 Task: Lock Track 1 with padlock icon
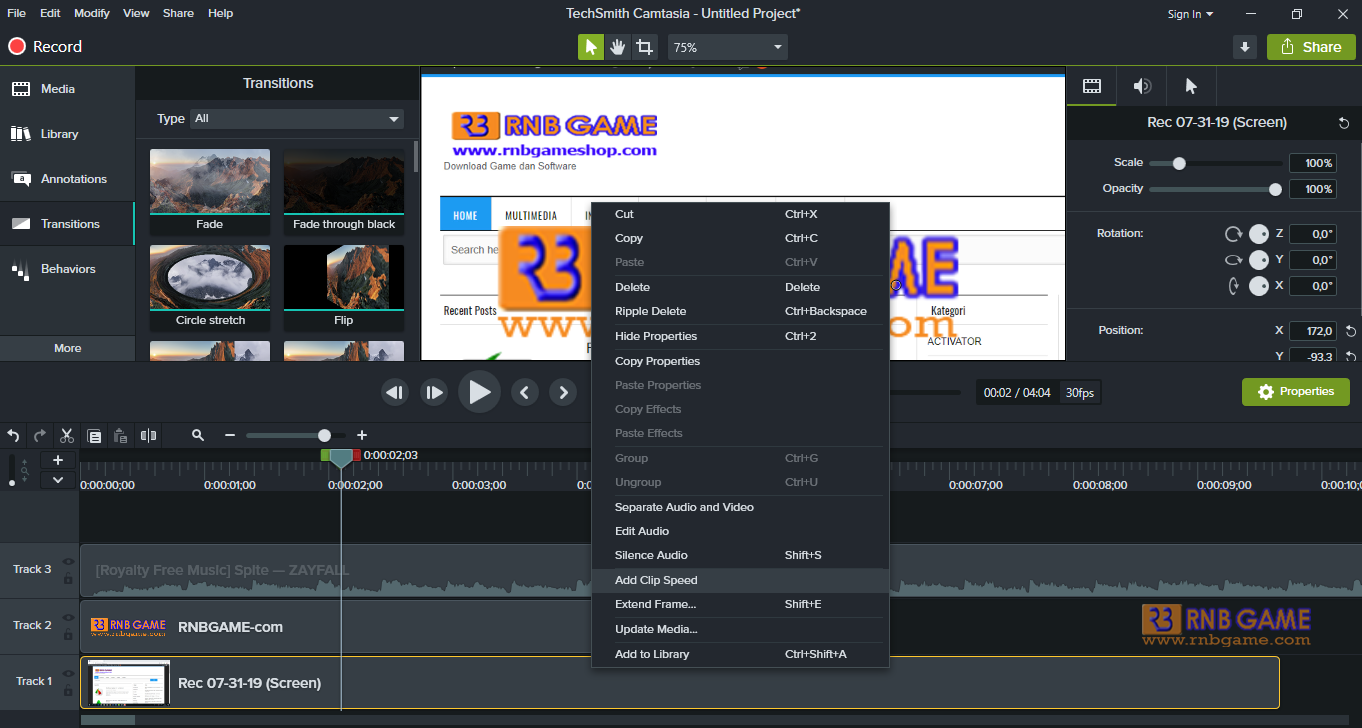click(68, 691)
